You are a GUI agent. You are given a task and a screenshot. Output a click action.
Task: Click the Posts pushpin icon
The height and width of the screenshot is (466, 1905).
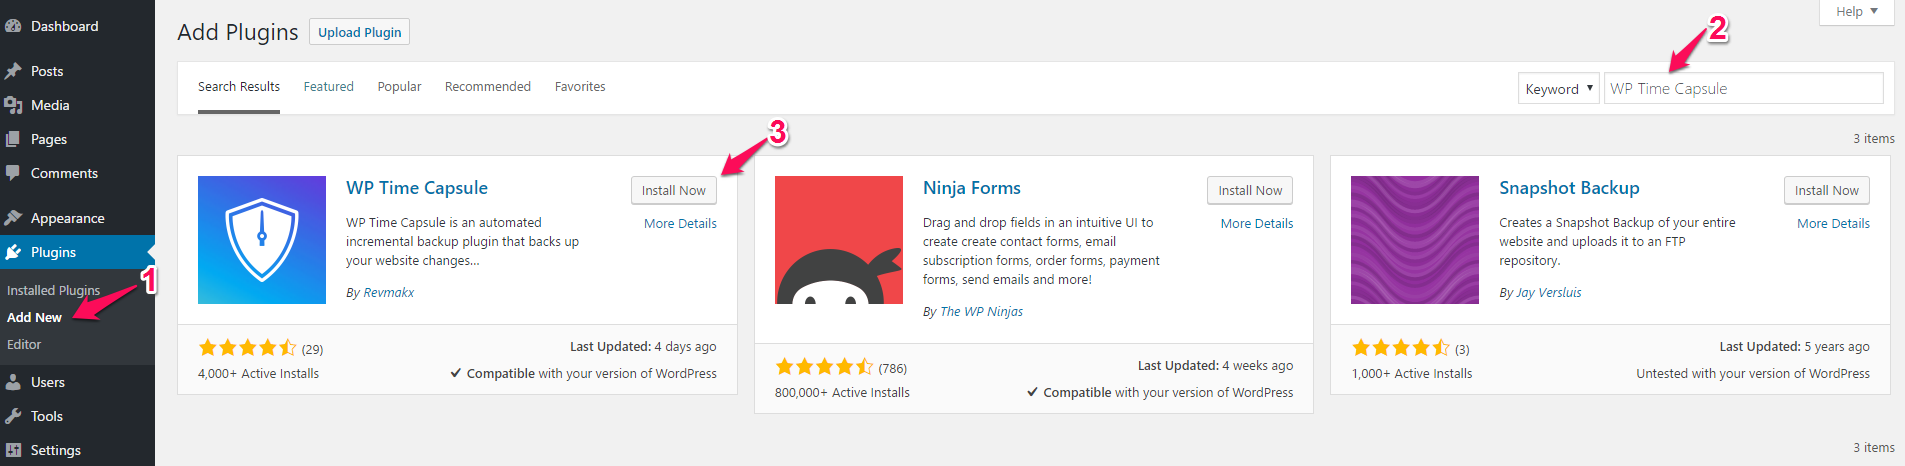click(x=13, y=71)
